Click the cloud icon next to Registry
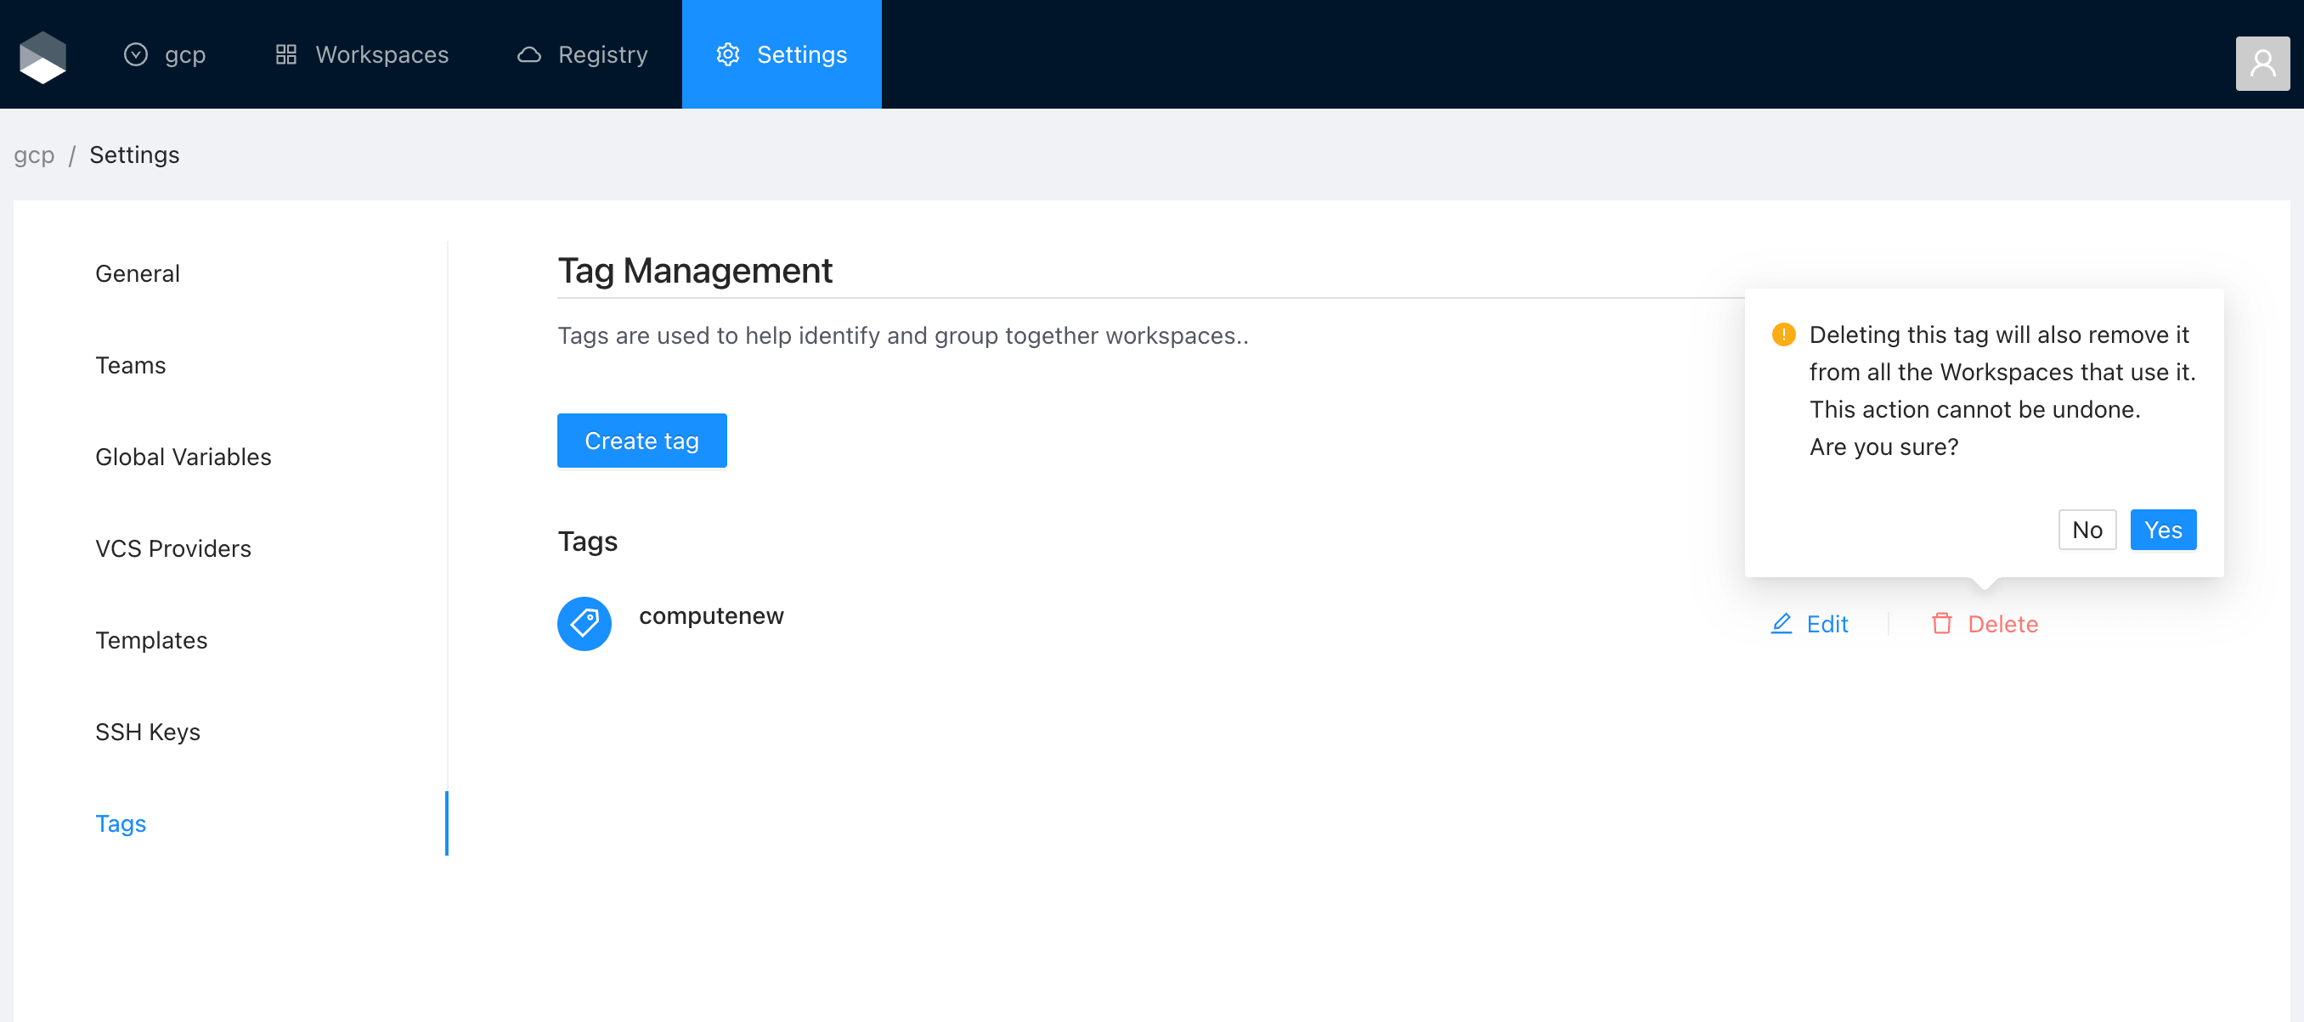Image resolution: width=2304 pixels, height=1022 pixels. (529, 55)
